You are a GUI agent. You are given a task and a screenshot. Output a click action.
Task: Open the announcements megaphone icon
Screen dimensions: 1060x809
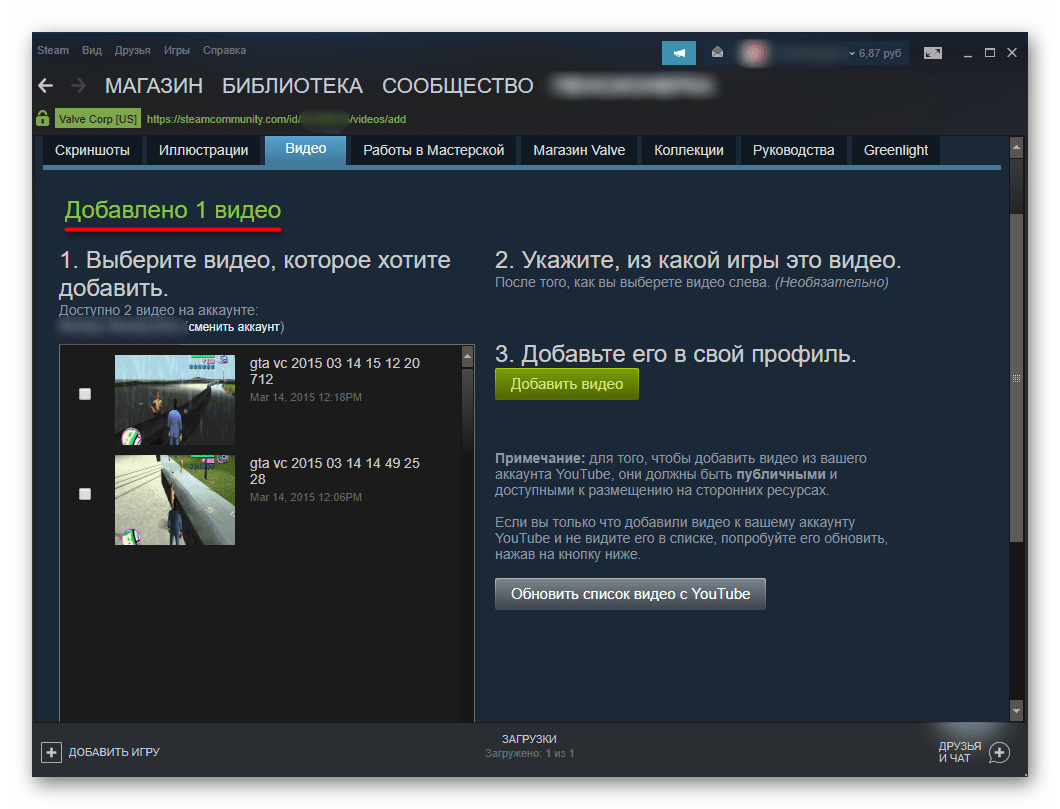(x=678, y=53)
